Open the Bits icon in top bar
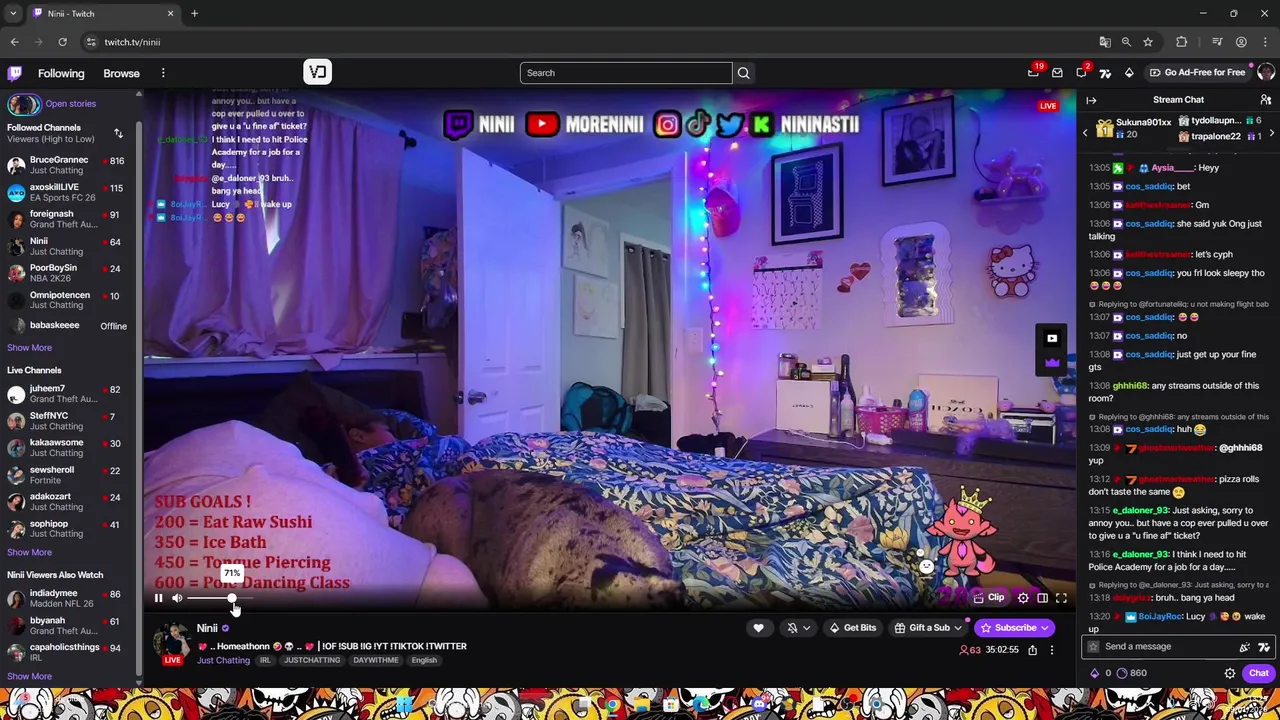 pyautogui.click(x=1129, y=72)
